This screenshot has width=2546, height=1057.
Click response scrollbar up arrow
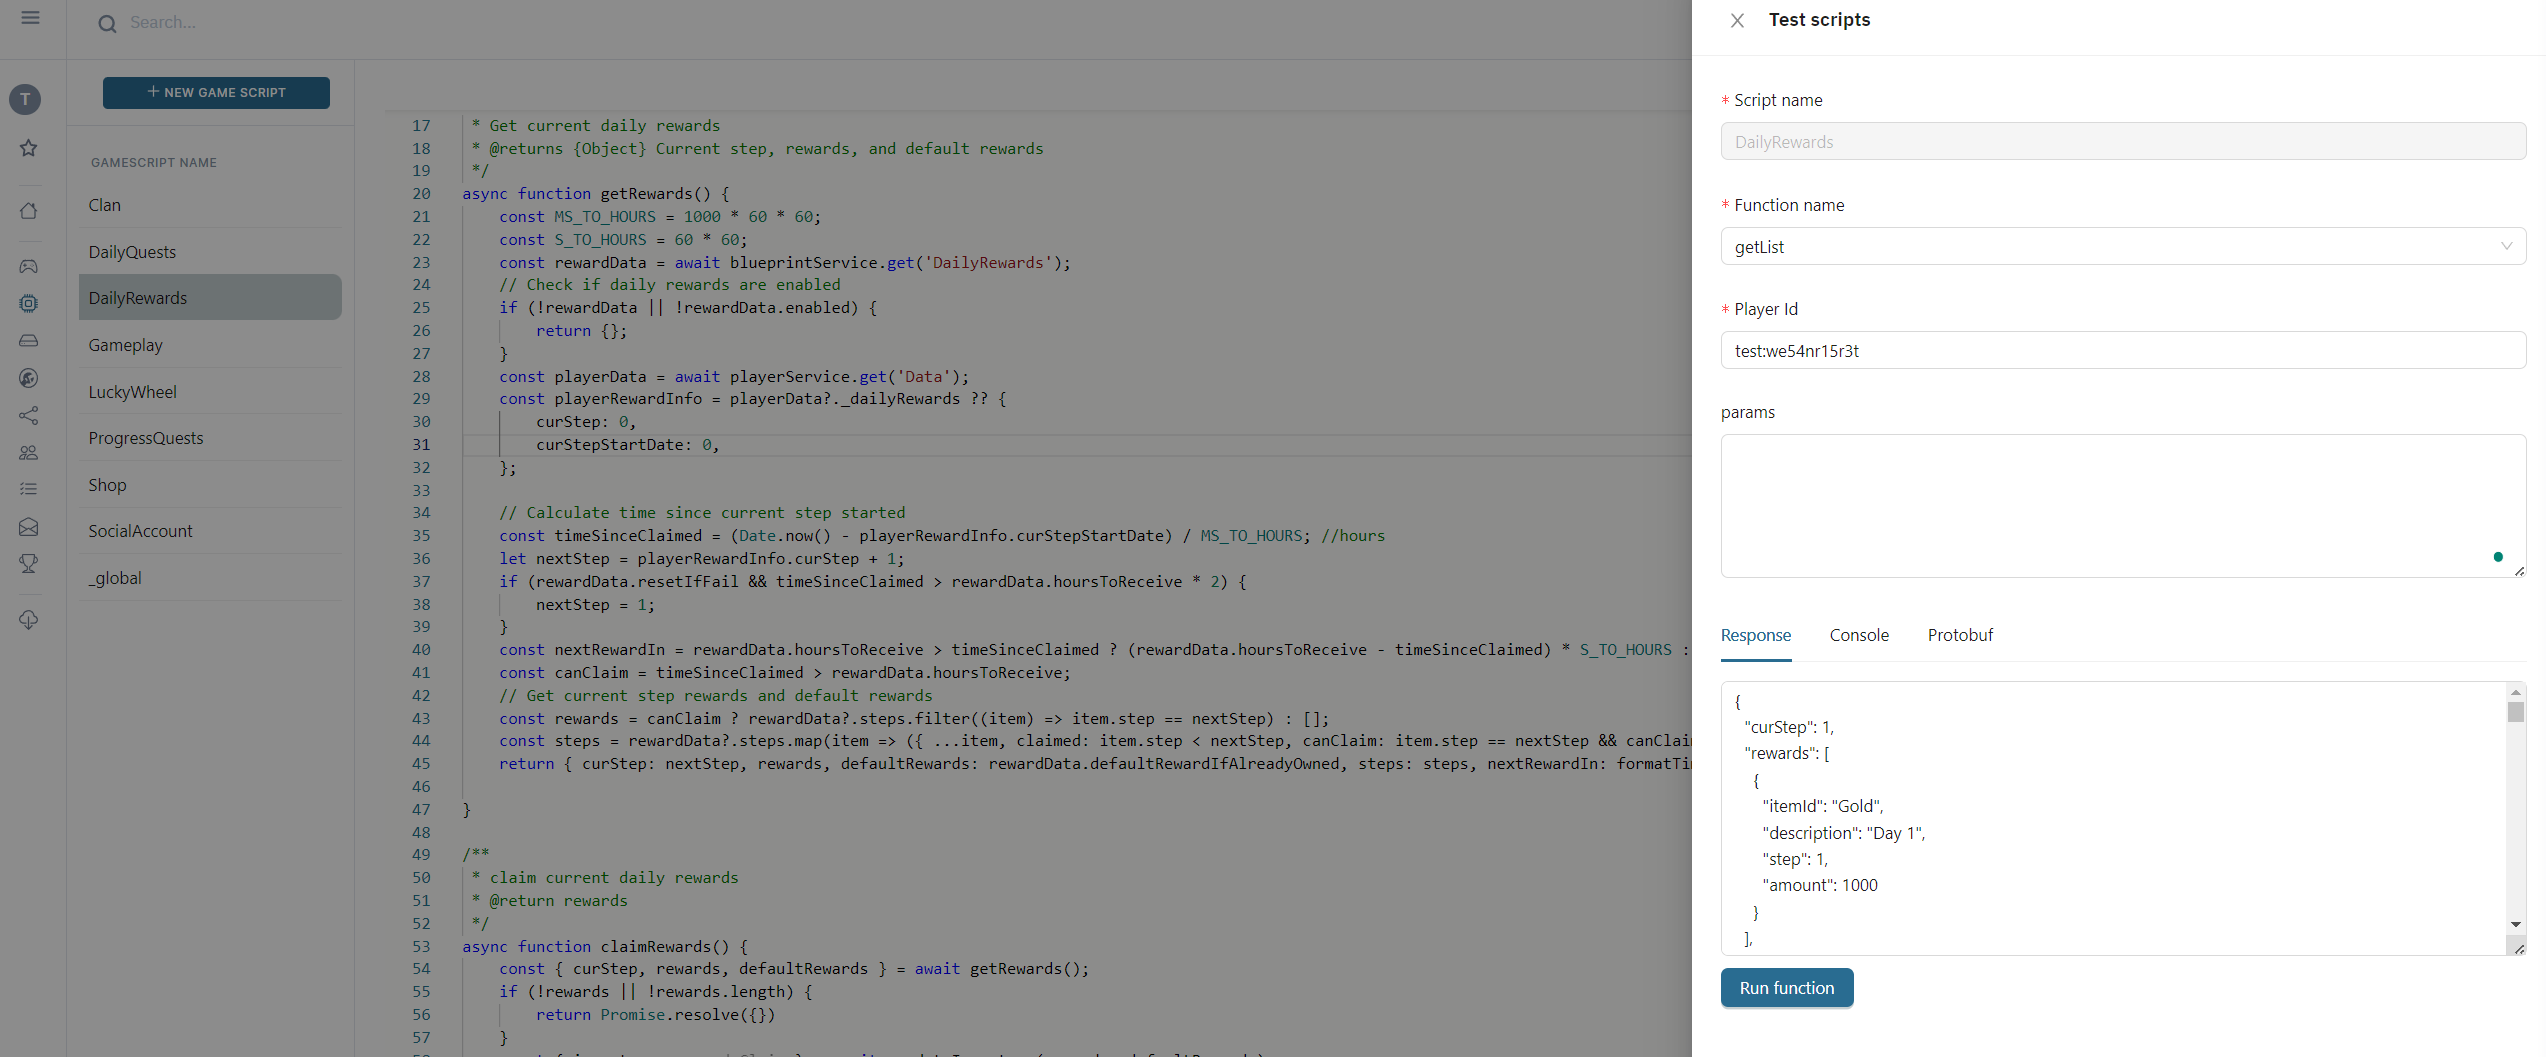pyautogui.click(x=2515, y=692)
